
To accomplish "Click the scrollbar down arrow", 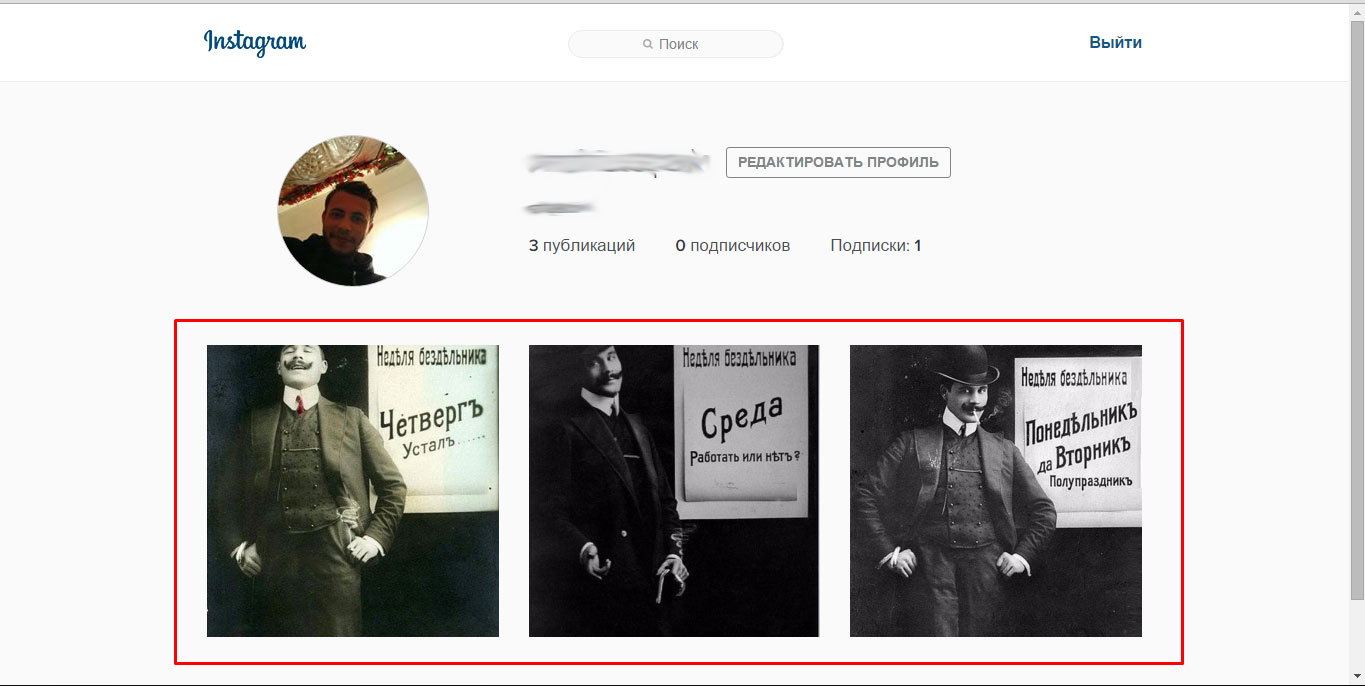I will [x=1356, y=676].
